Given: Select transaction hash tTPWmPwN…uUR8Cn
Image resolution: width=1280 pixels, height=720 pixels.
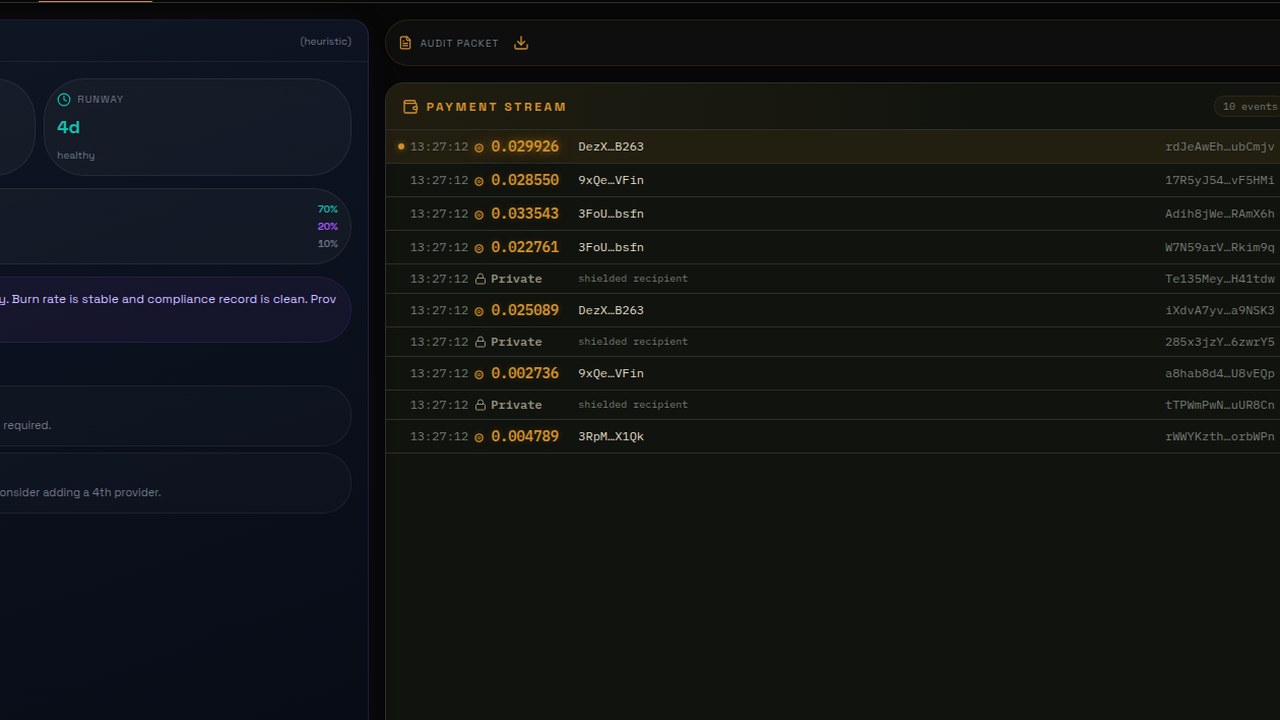Looking at the screenshot, I should click(x=1220, y=405).
